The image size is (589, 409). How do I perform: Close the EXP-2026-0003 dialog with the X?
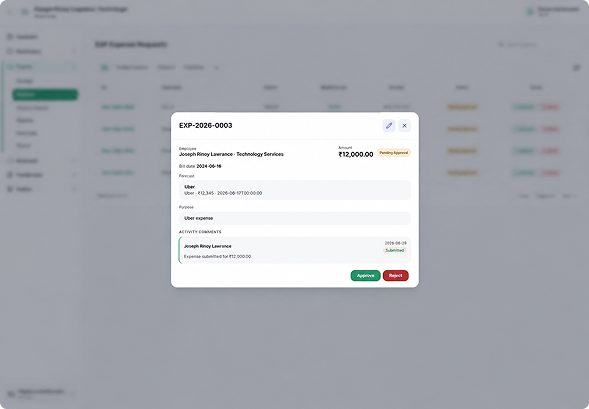coord(404,125)
